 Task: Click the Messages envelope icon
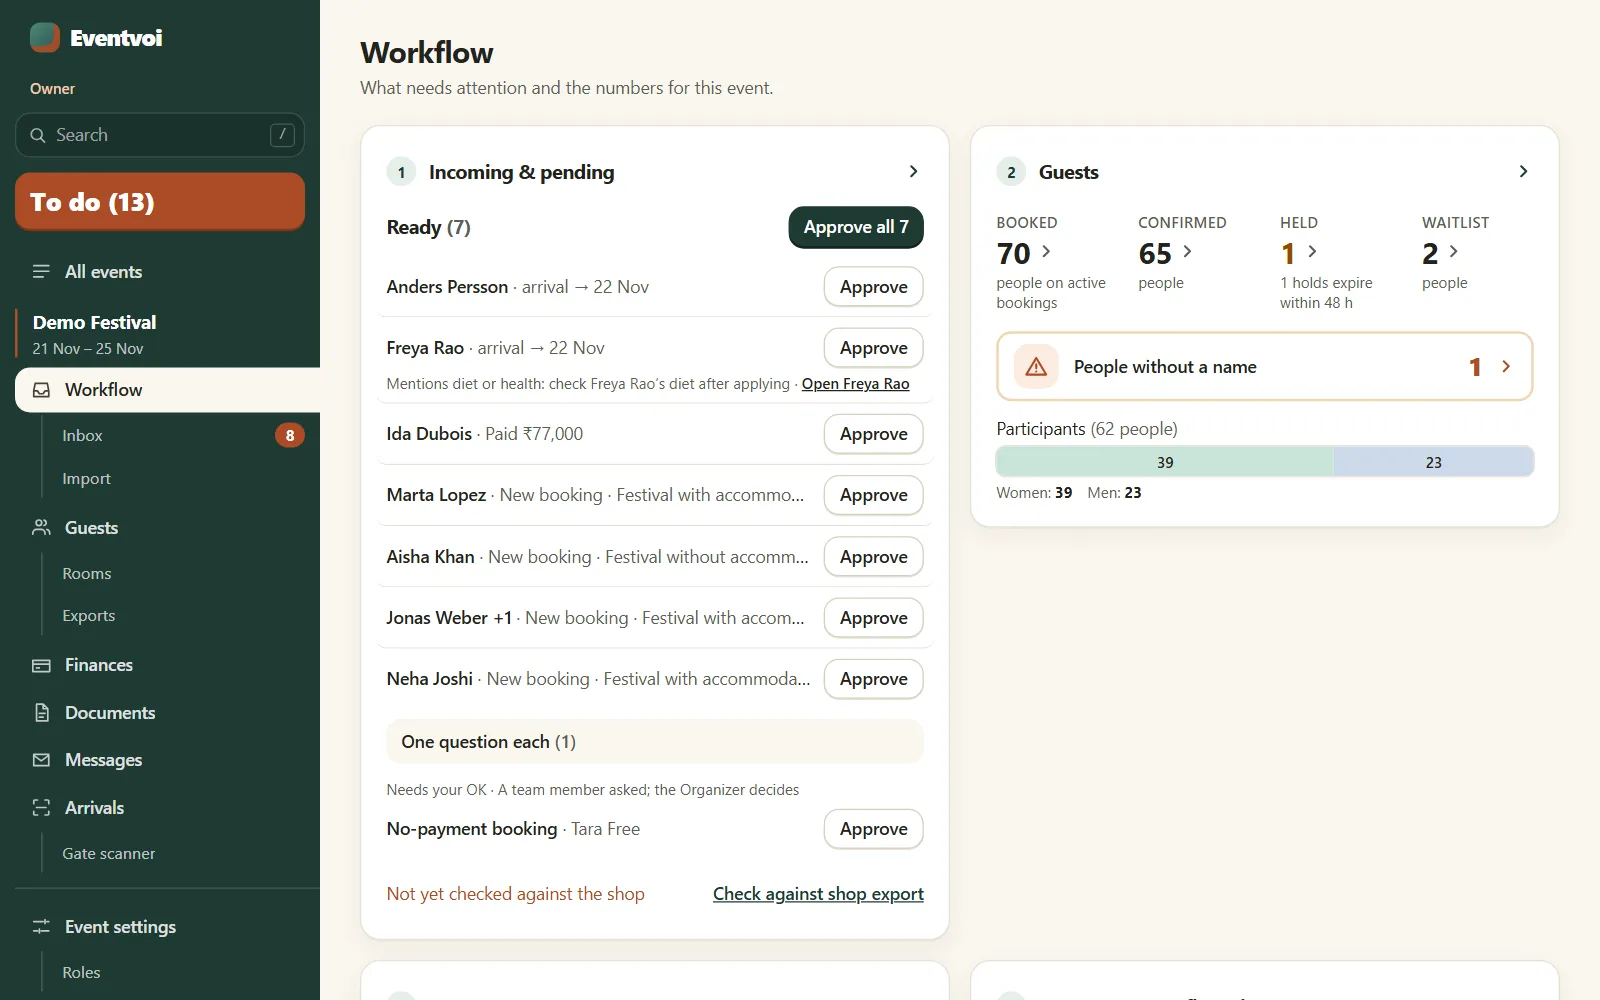click(41, 760)
